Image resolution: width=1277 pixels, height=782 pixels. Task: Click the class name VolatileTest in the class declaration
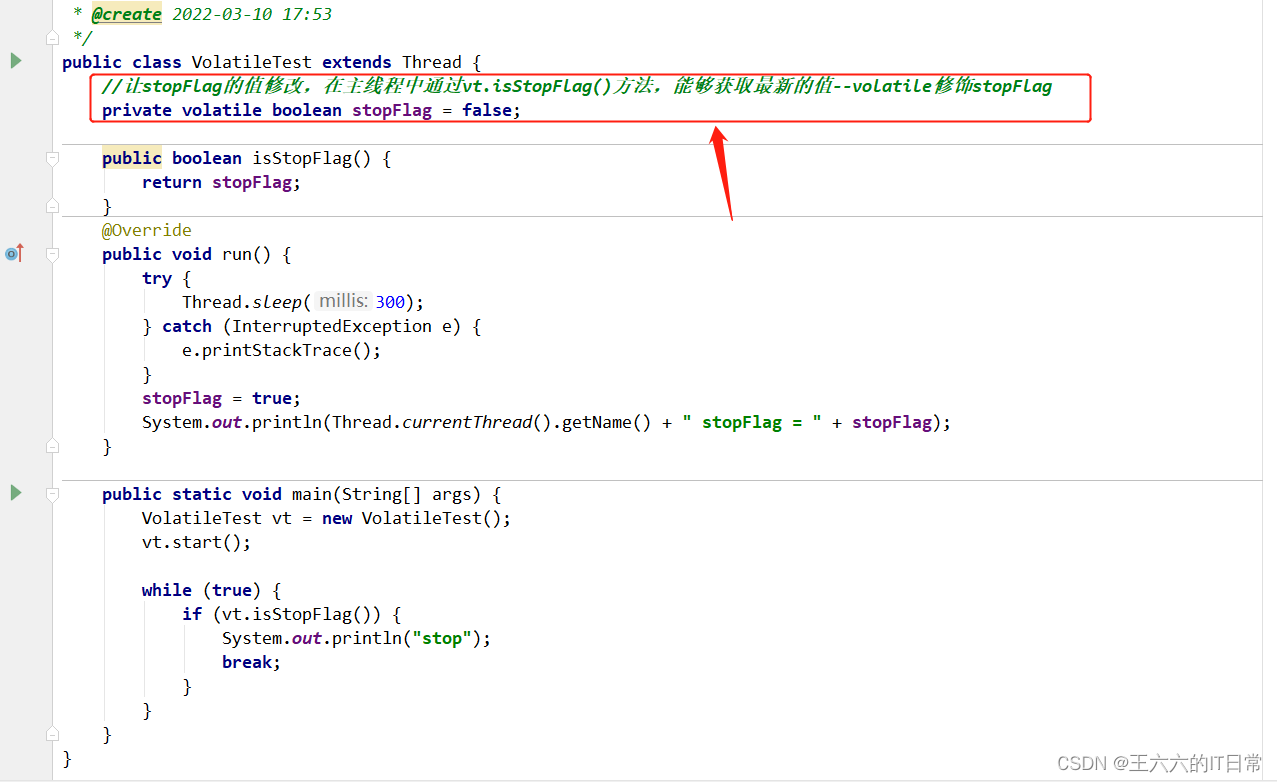point(252,62)
